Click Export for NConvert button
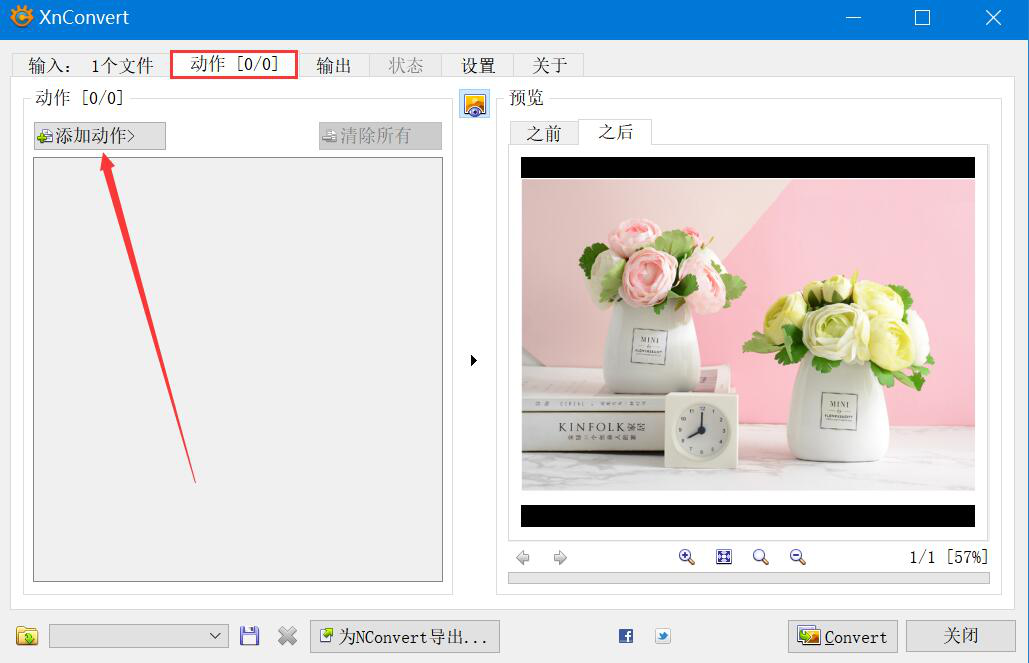This screenshot has width=1029, height=663. pos(405,636)
